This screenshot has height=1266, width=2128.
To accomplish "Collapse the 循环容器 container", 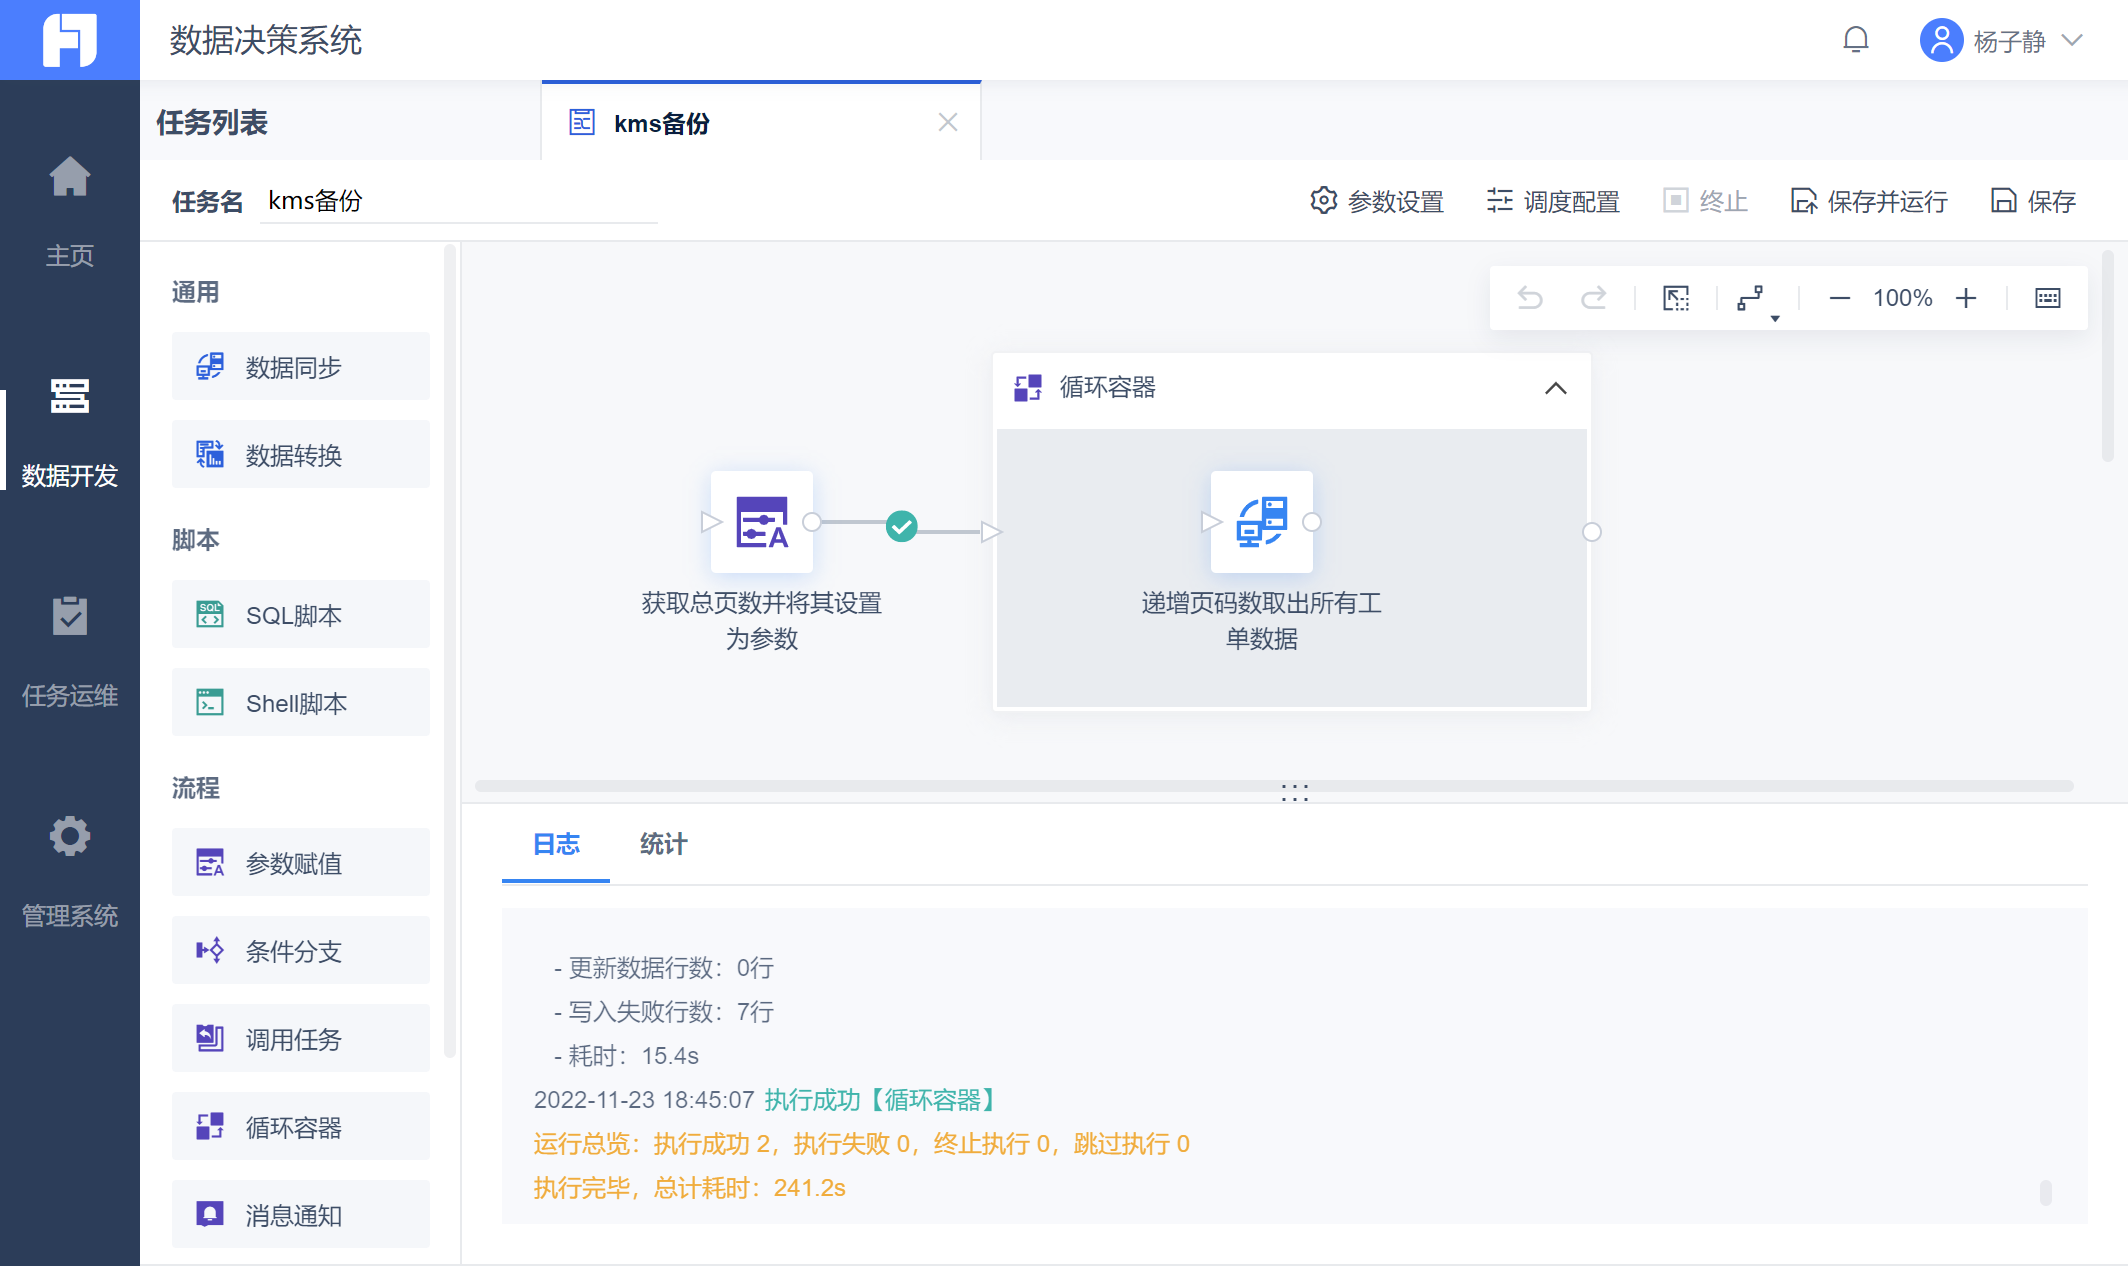I will (1555, 388).
